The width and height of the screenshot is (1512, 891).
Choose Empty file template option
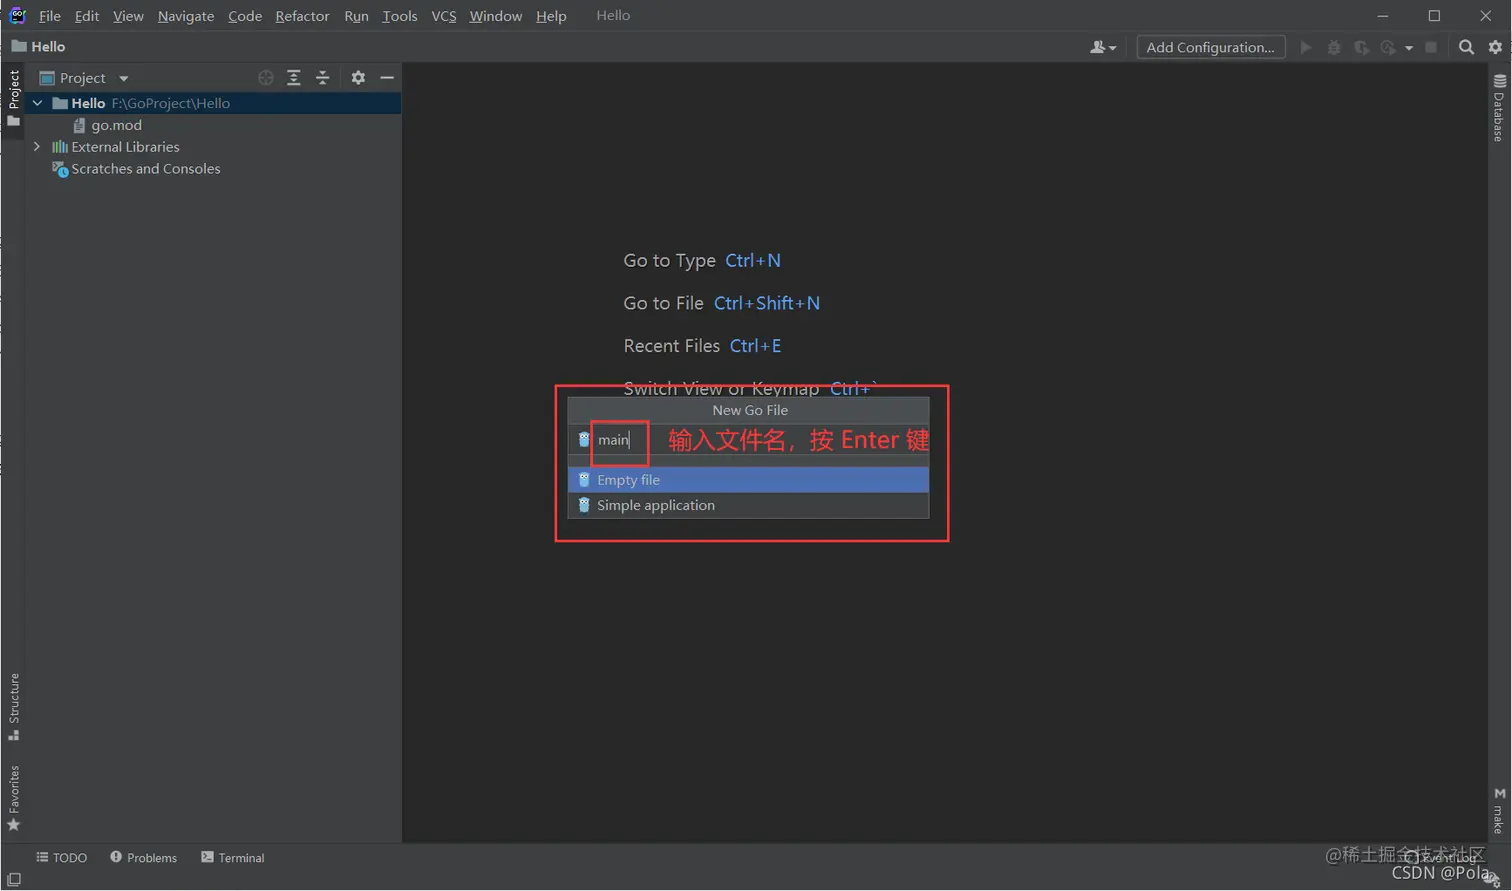[x=748, y=480]
